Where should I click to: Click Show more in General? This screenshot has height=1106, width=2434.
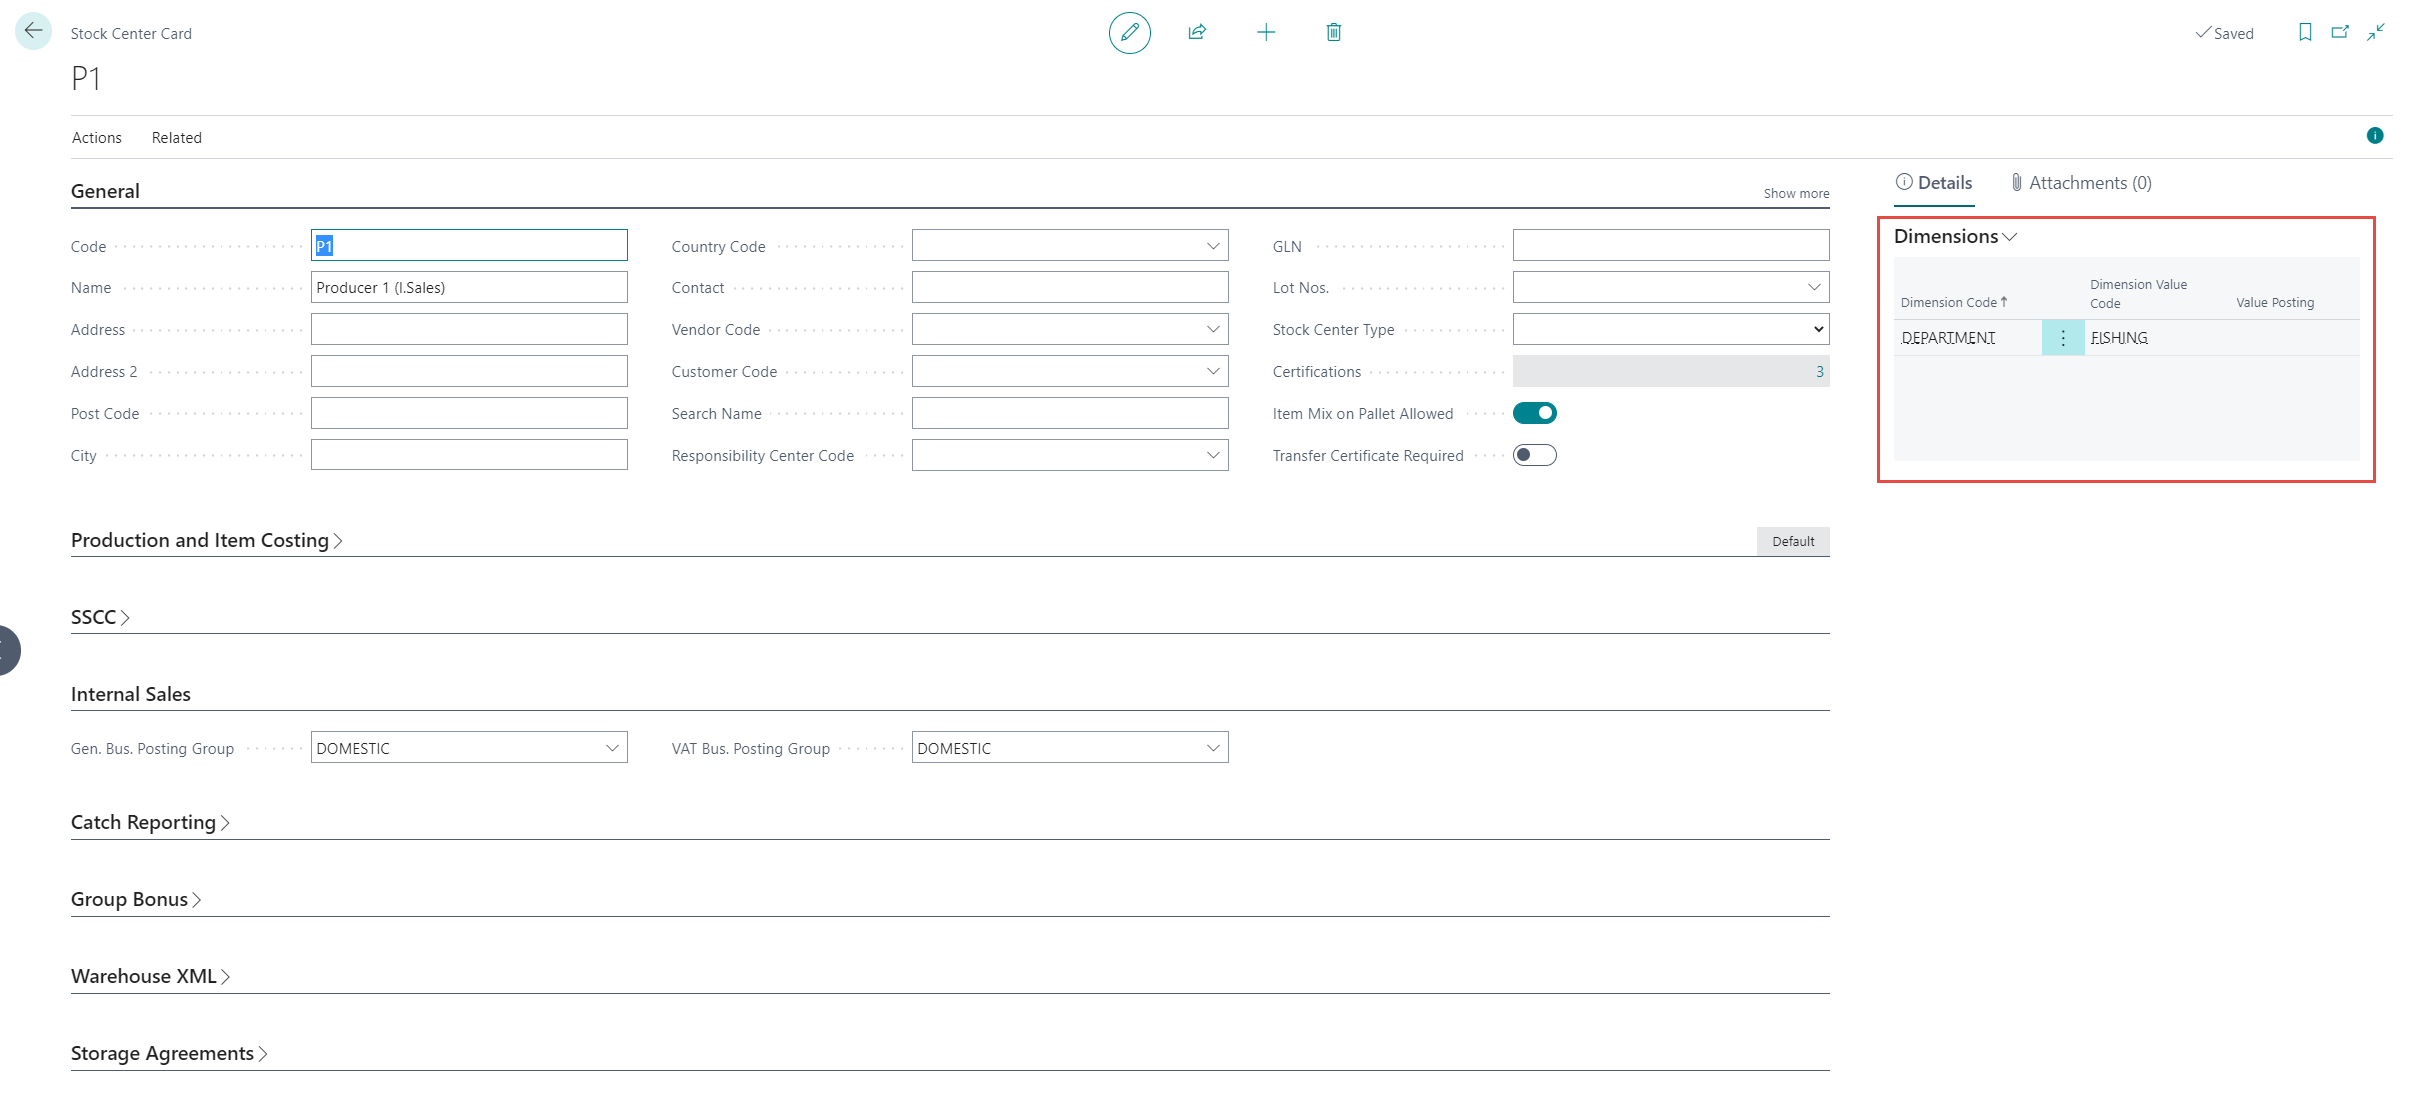pos(1795,194)
